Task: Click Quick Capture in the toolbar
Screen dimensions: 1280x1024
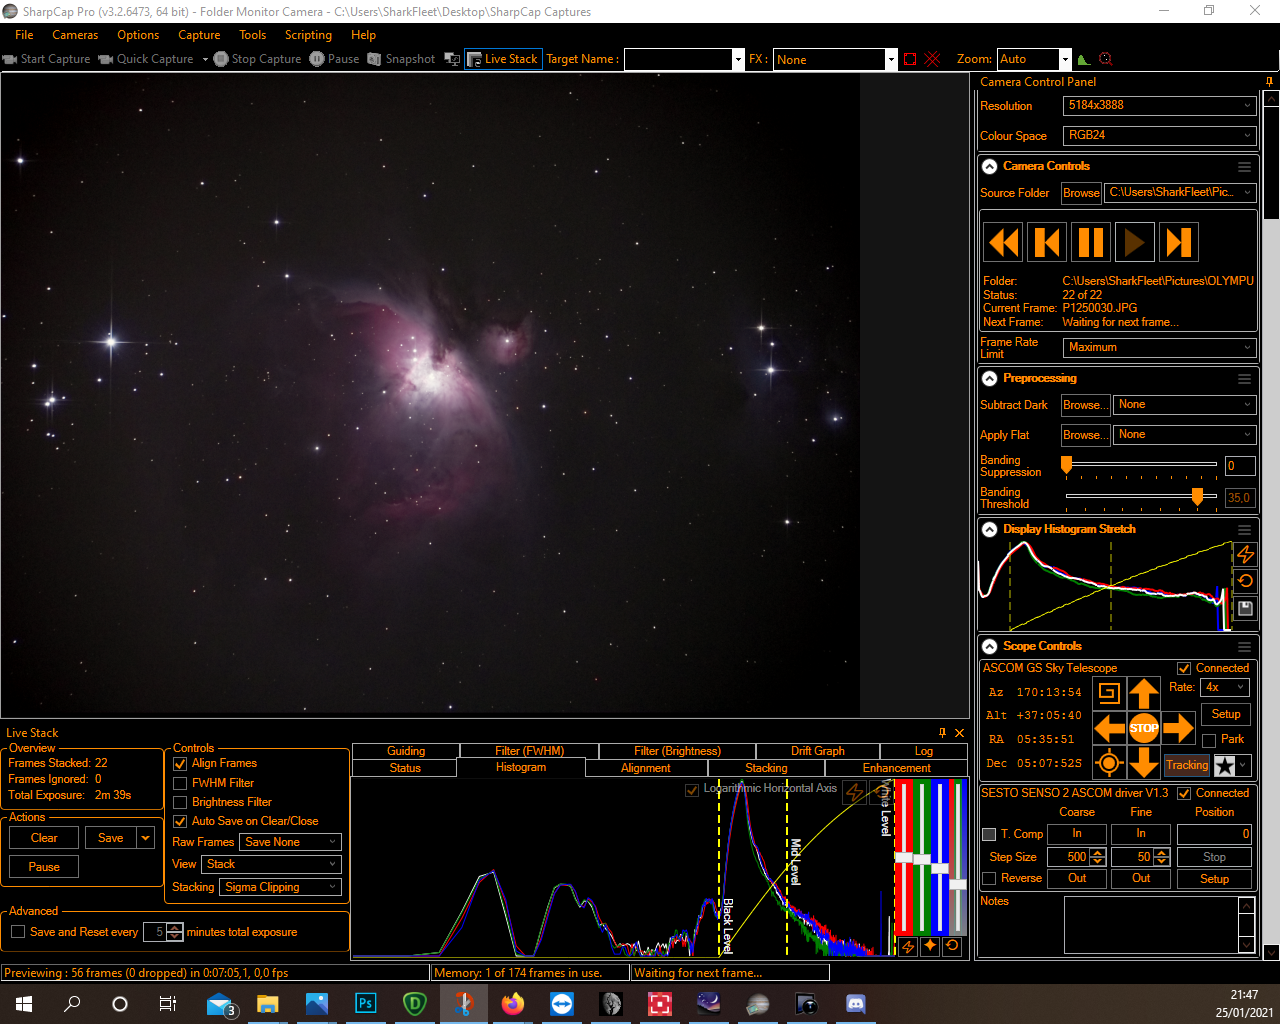Action: coord(146,59)
